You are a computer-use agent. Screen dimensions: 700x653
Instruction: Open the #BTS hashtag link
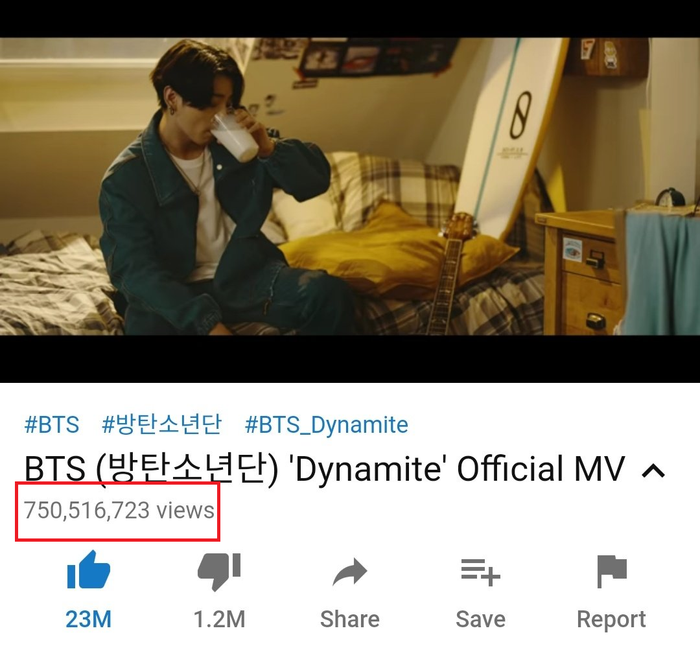pyautogui.click(x=52, y=424)
